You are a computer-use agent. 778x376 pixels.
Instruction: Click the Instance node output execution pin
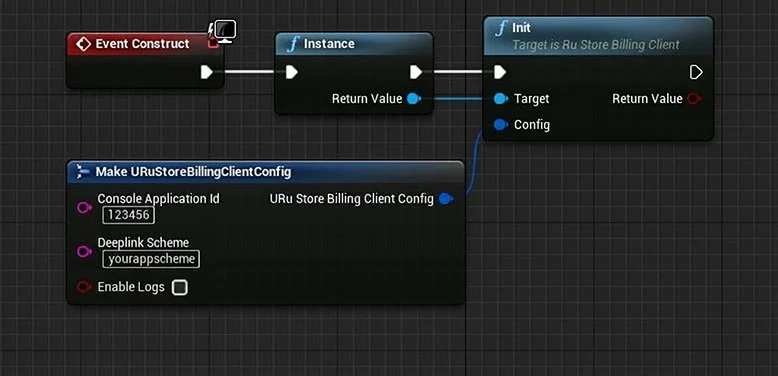coord(416,72)
